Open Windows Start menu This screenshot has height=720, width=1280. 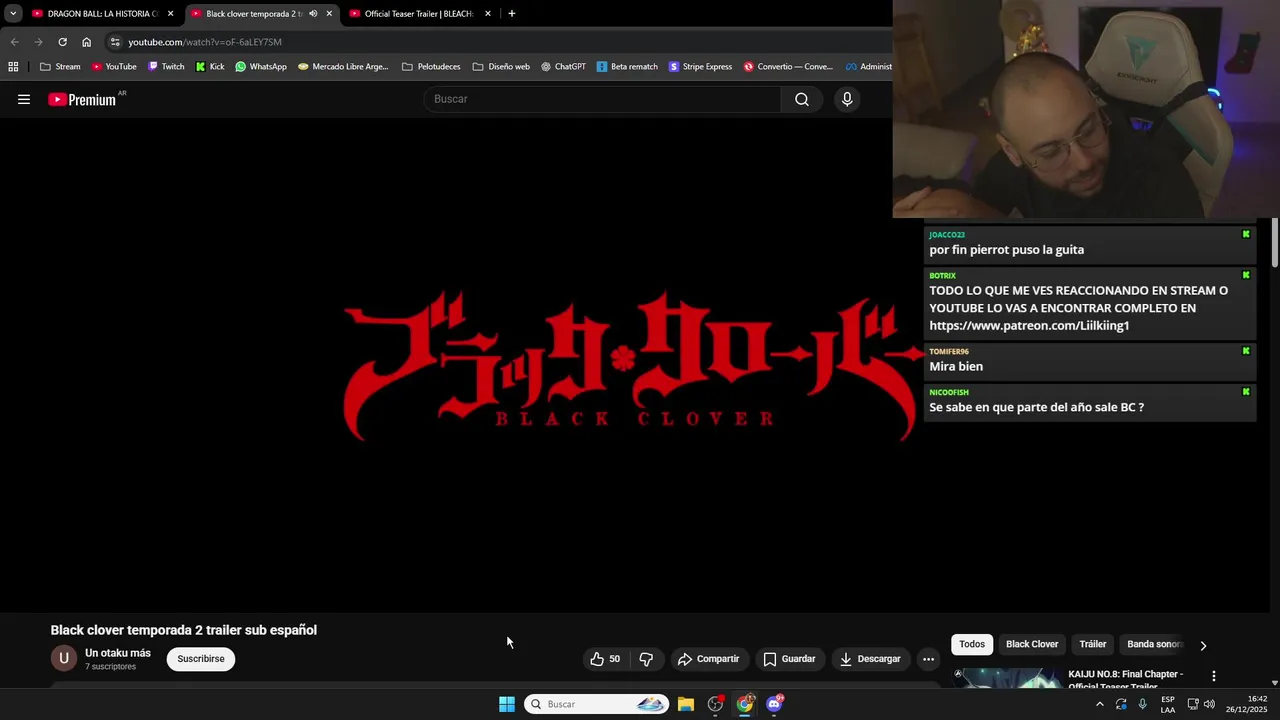507,704
